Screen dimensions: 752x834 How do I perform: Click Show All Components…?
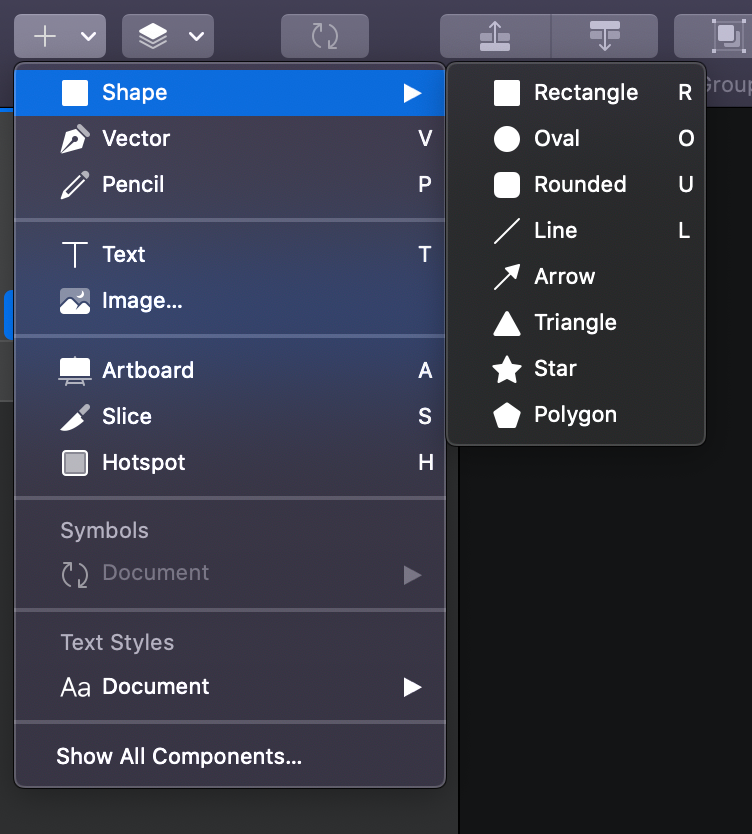(179, 757)
